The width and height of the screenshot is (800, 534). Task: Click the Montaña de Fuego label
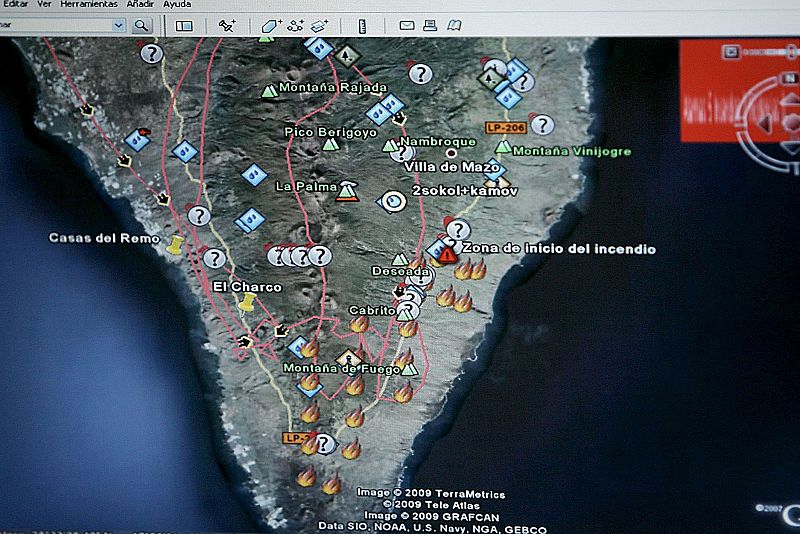(341, 368)
